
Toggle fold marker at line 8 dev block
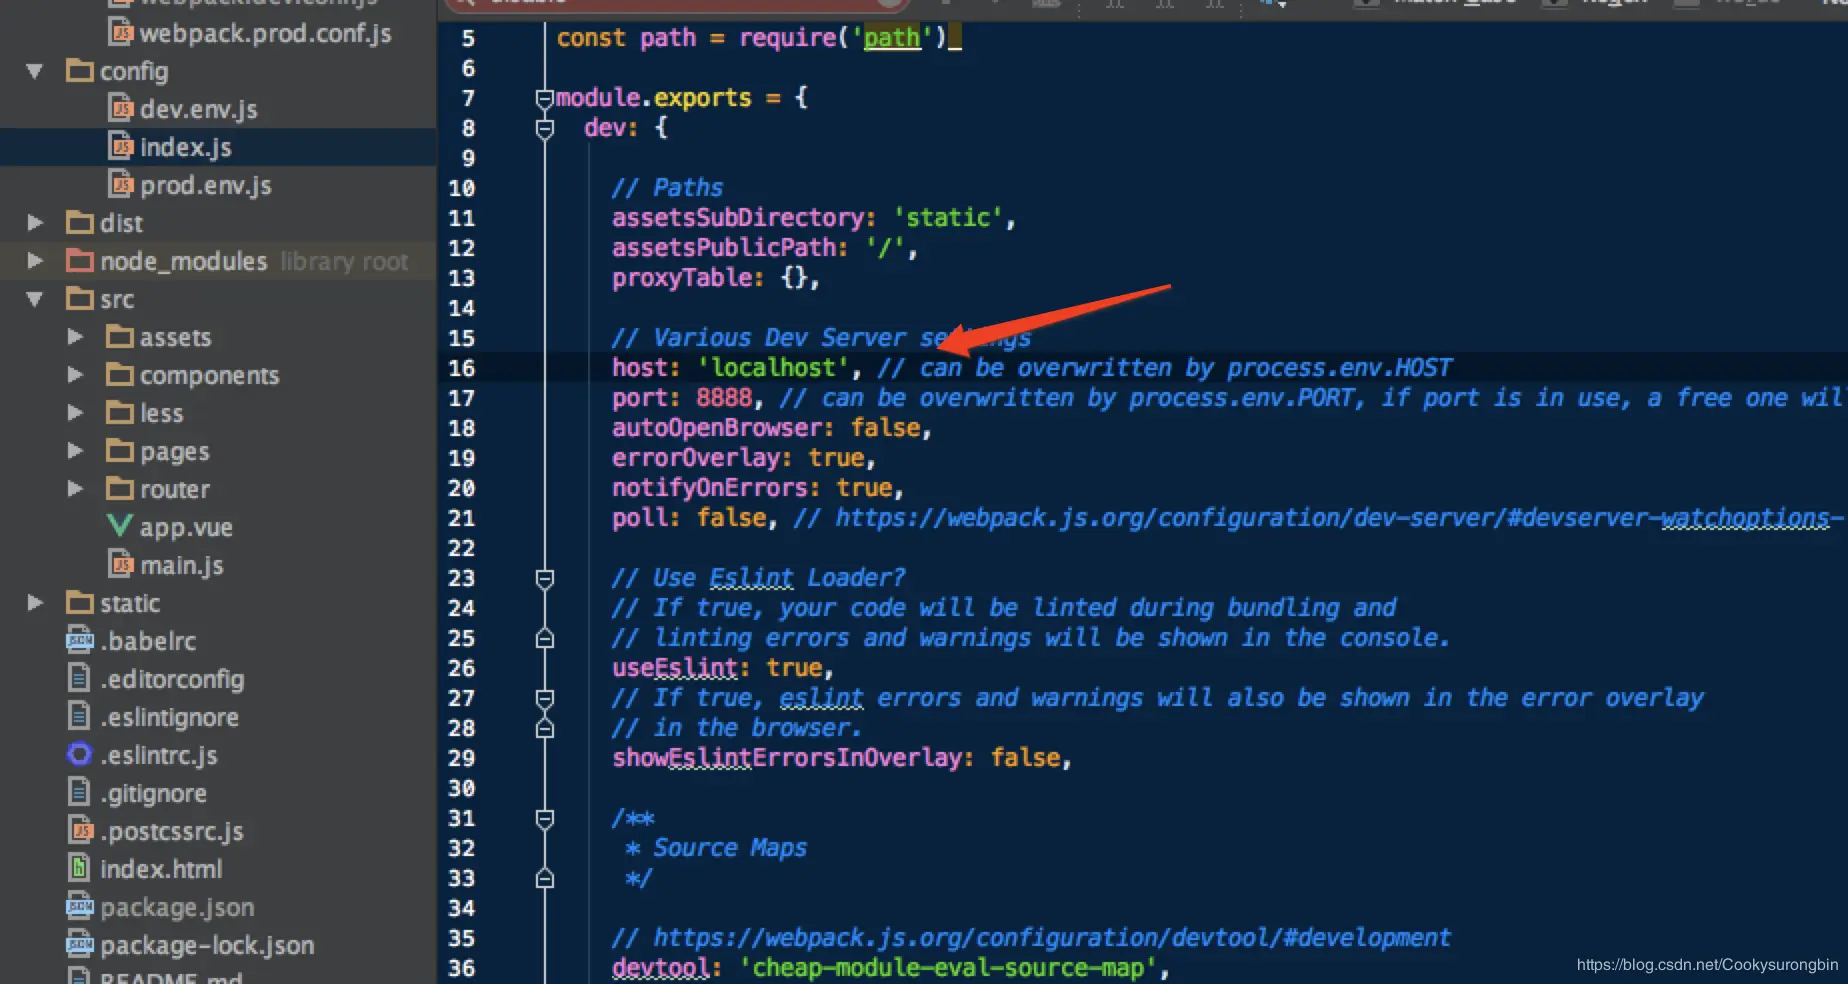tap(545, 128)
